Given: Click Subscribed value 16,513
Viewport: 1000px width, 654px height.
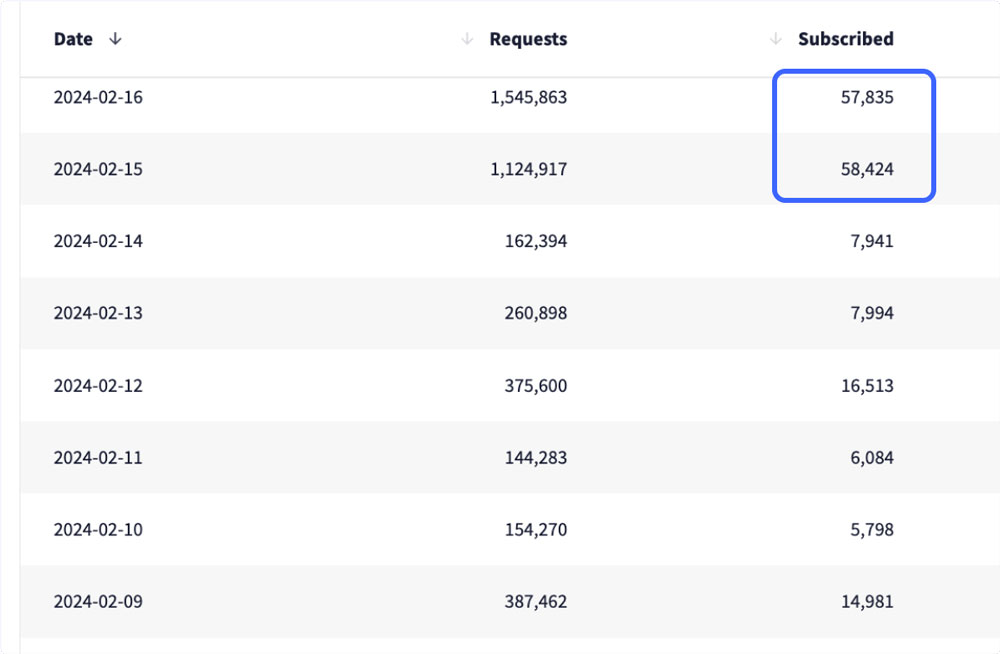Looking at the screenshot, I should [x=867, y=385].
